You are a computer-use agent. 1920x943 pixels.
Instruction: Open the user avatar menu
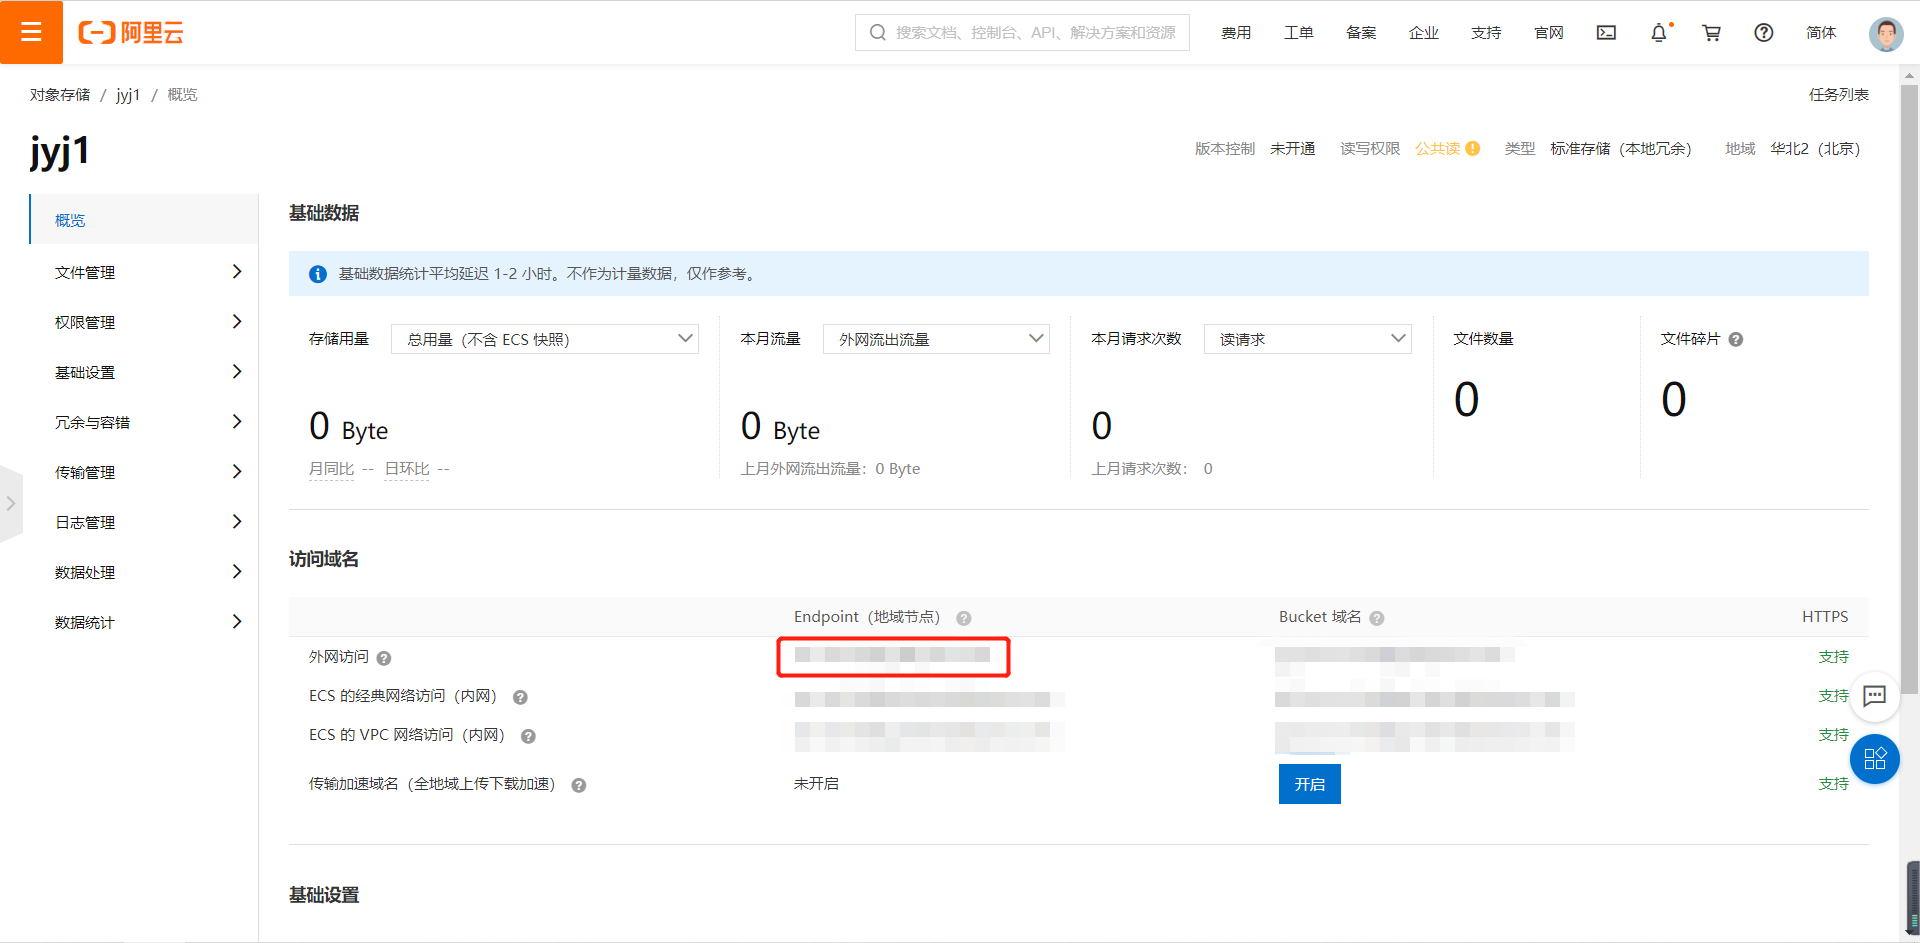point(1886,33)
